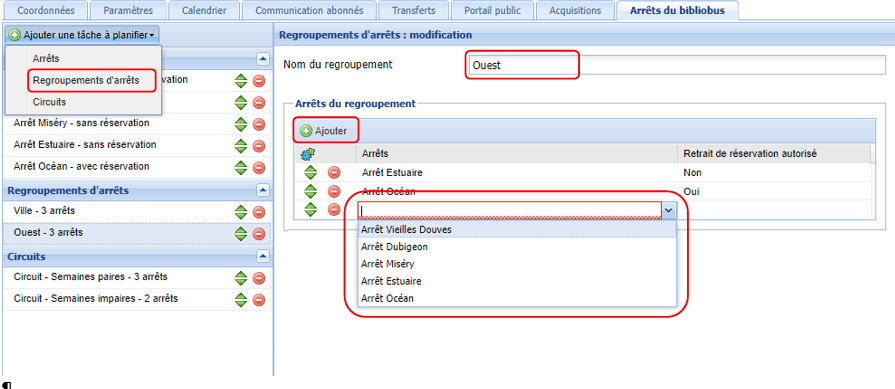Screen dimensions: 895x389
Task: Remove Arrêt Estuaire from the Ouest grouping table
Action: click(334, 173)
